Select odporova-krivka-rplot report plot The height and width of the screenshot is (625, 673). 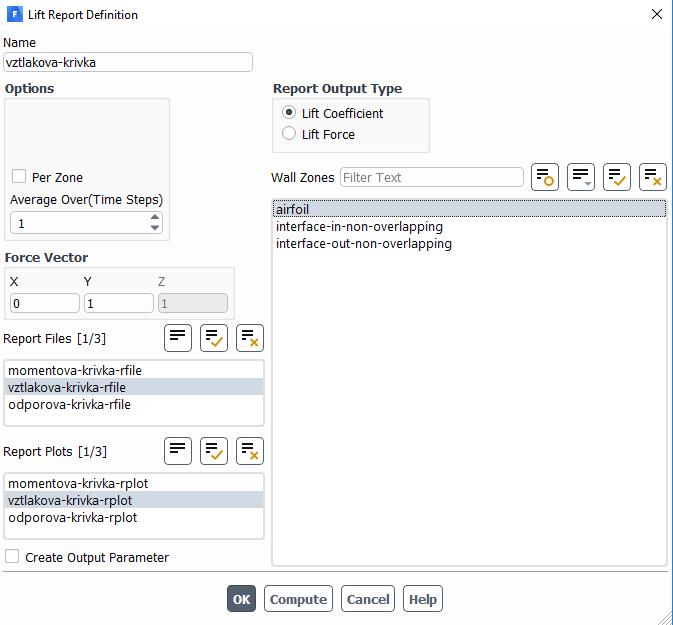pyautogui.click(x=134, y=517)
